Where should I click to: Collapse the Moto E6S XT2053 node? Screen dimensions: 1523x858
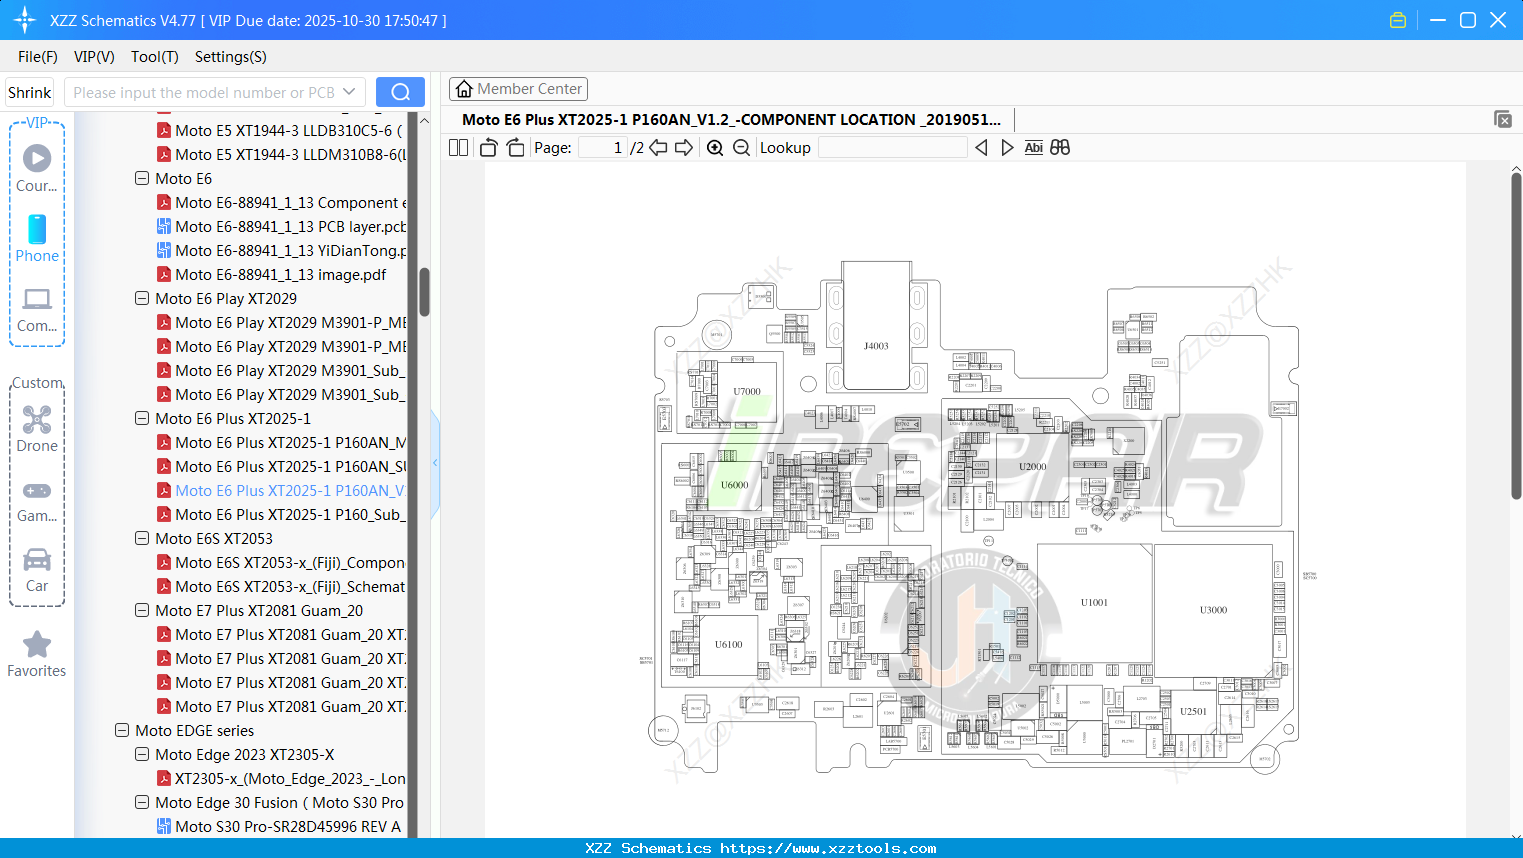[x=142, y=539]
